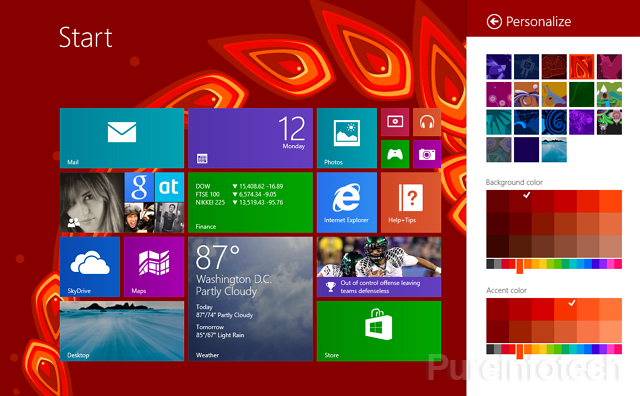Open the Mail tile
This screenshot has width=640, height=396.
point(122,138)
